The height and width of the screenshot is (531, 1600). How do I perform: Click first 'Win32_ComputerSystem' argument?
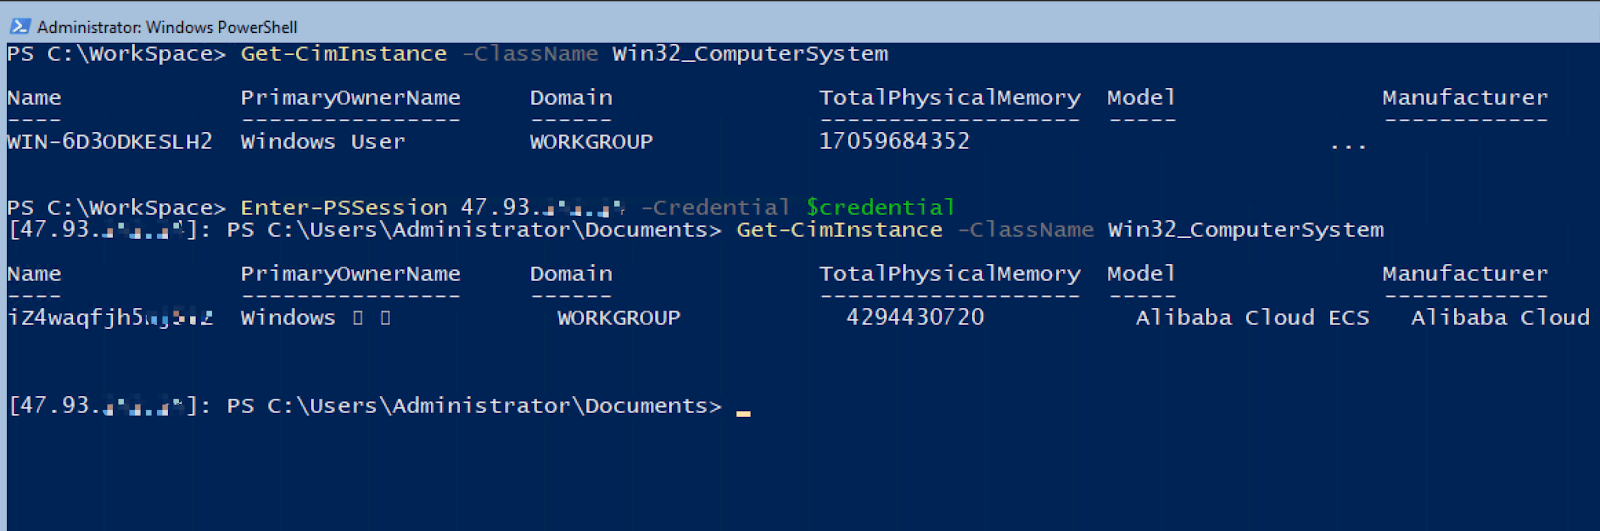coord(750,54)
